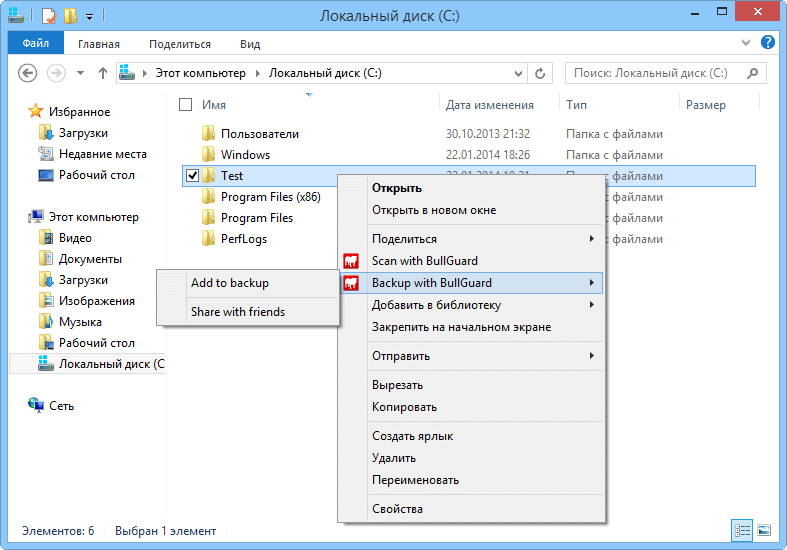The height and width of the screenshot is (550, 787).
Task: Switch to the Главная ribbon tab
Action: (99, 44)
